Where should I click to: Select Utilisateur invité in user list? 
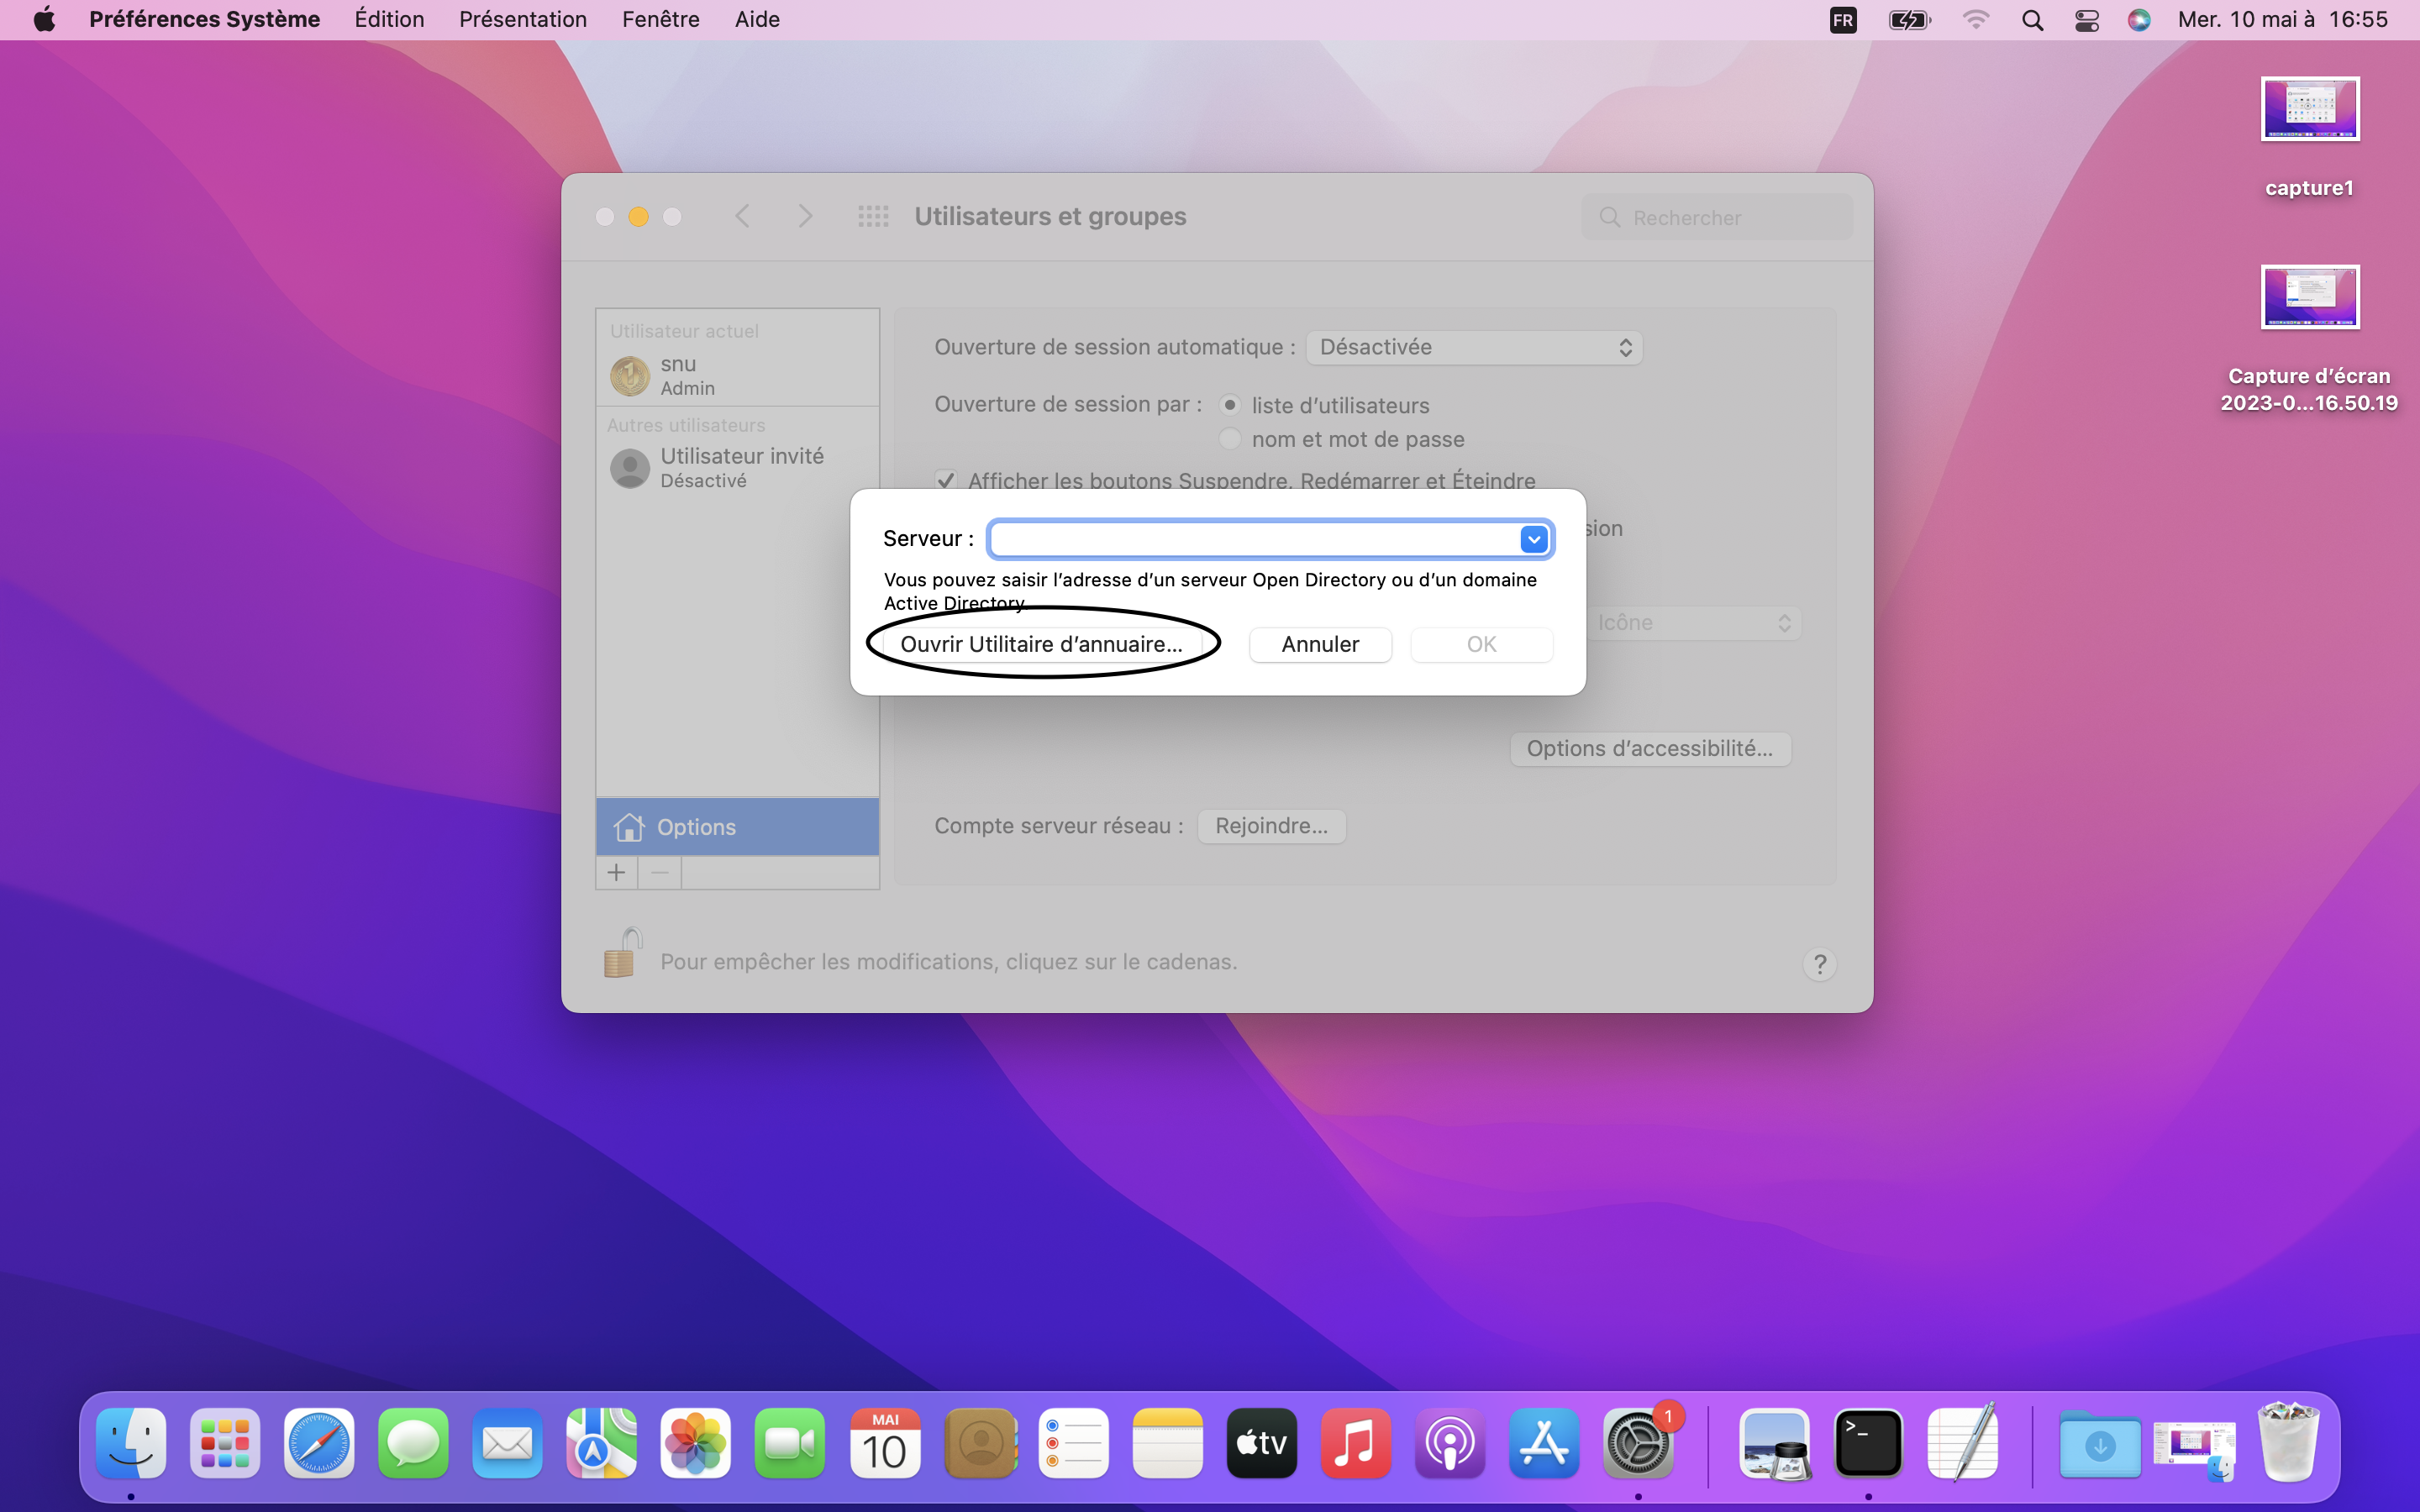pyautogui.click(x=738, y=468)
